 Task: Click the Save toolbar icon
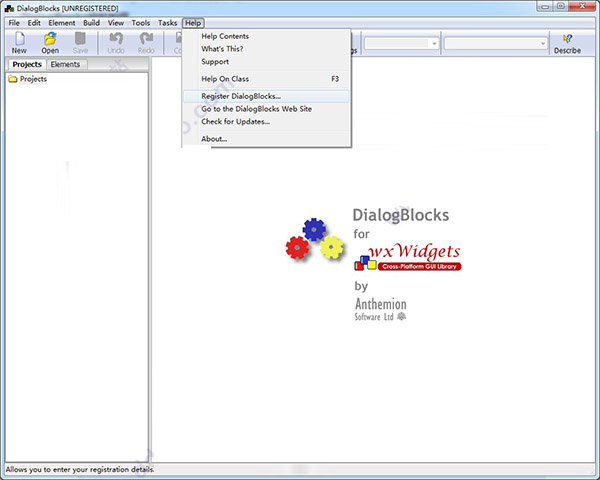(80, 43)
